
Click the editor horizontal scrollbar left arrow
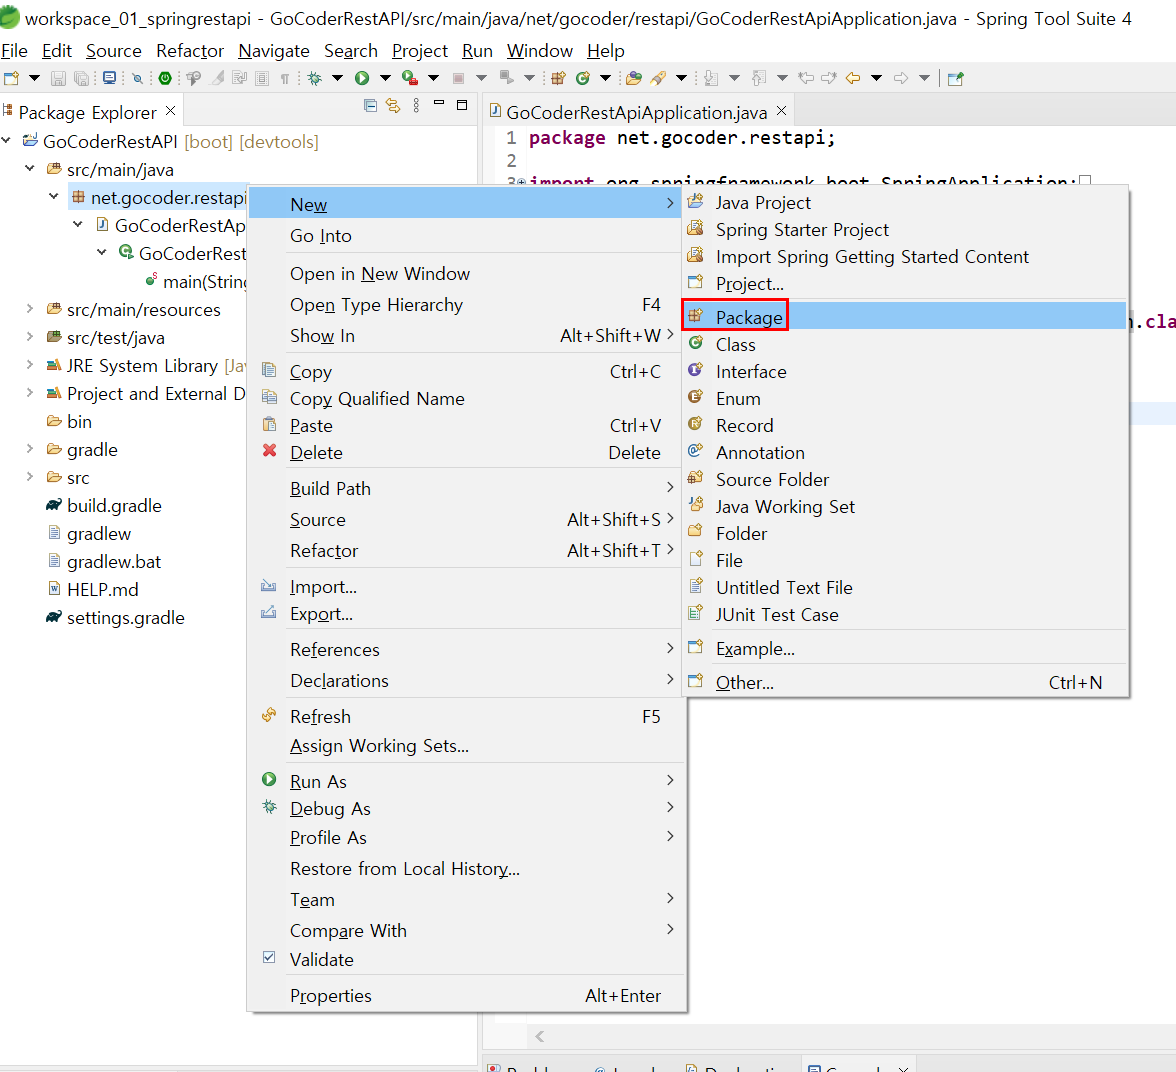[539, 1036]
